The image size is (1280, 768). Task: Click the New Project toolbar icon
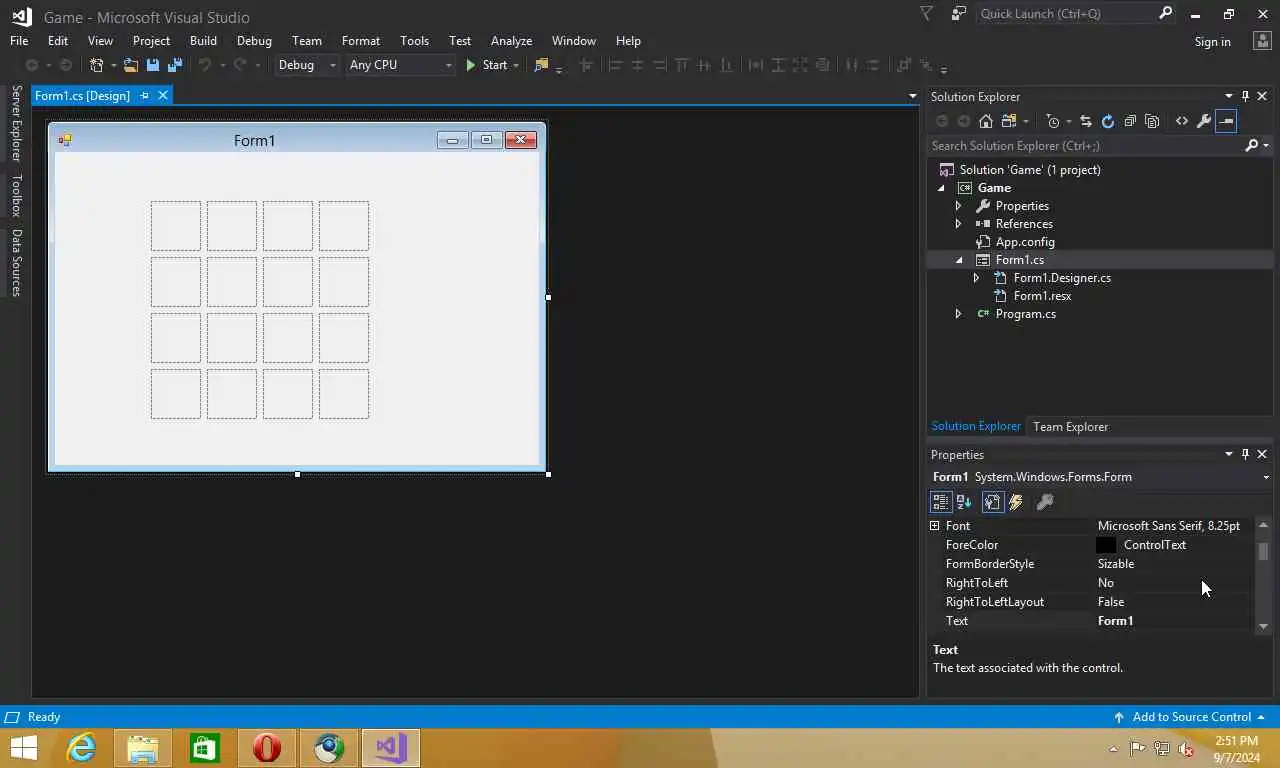tap(96, 65)
